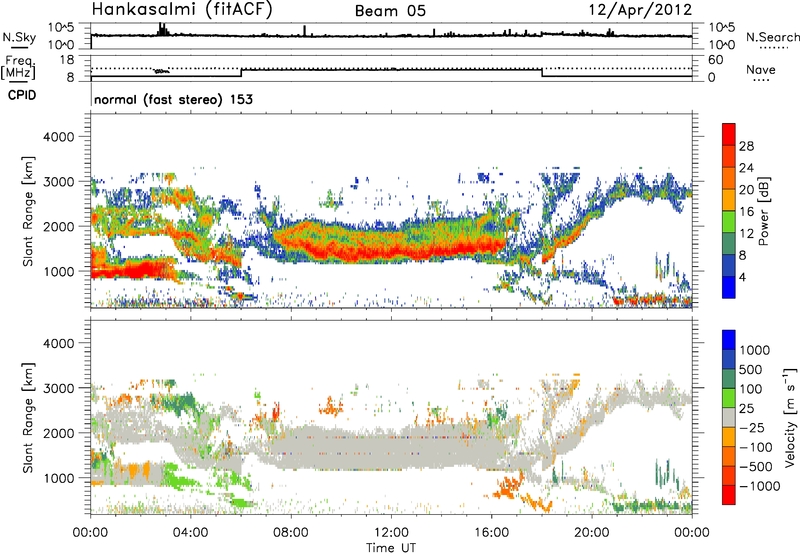This screenshot has width=800, height=554.
Task: Click the 'Beam 05' label
Action: click(390, 11)
